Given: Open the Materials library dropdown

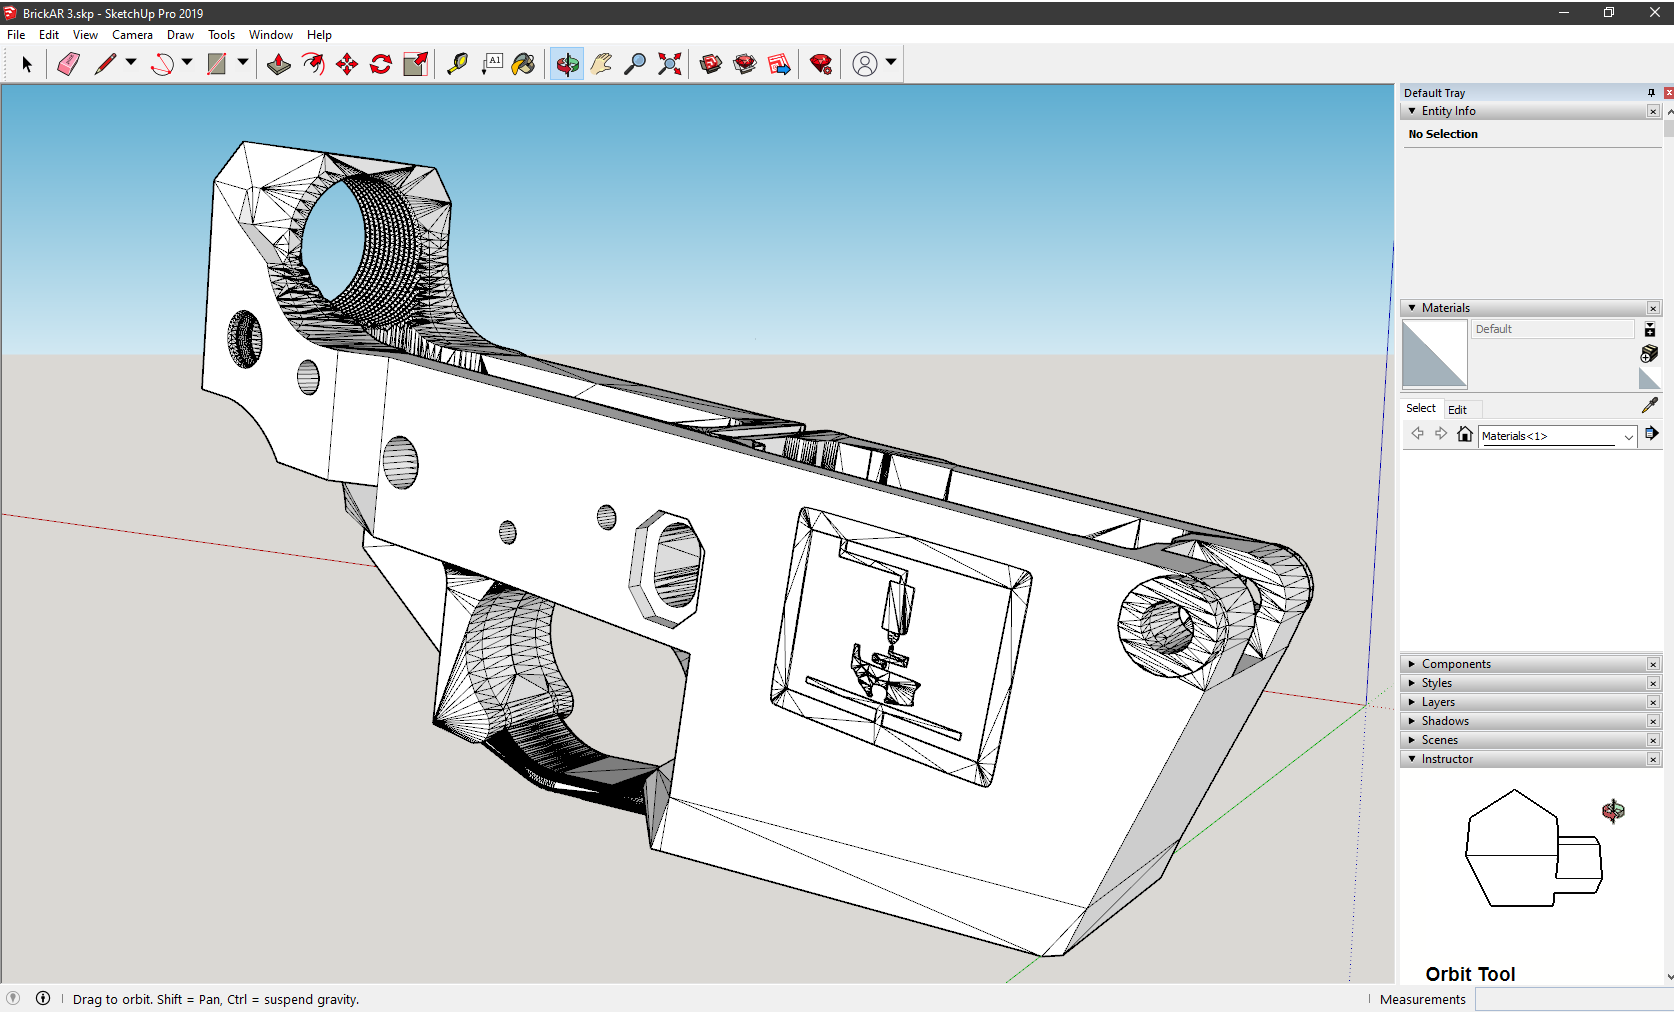Looking at the screenshot, I should click(x=1628, y=436).
